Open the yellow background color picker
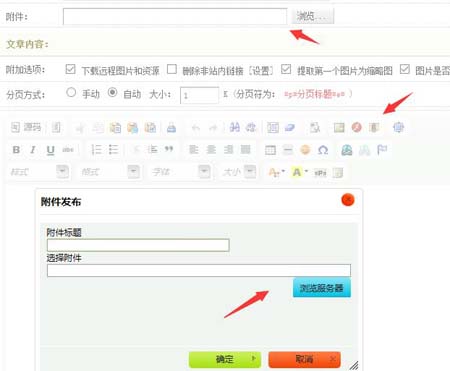 [300, 172]
